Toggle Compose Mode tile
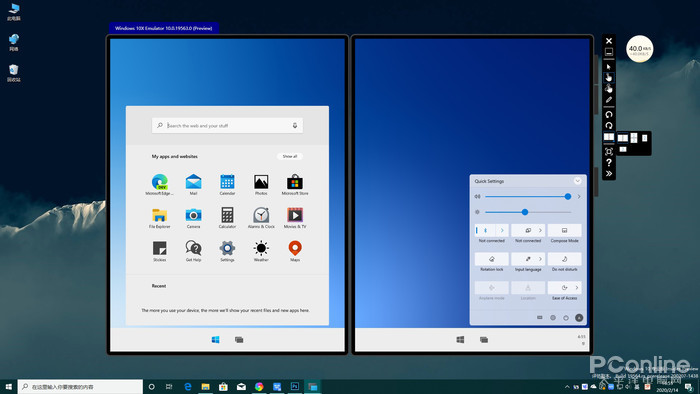The width and height of the screenshot is (700, 394). (x=564, y=230)
